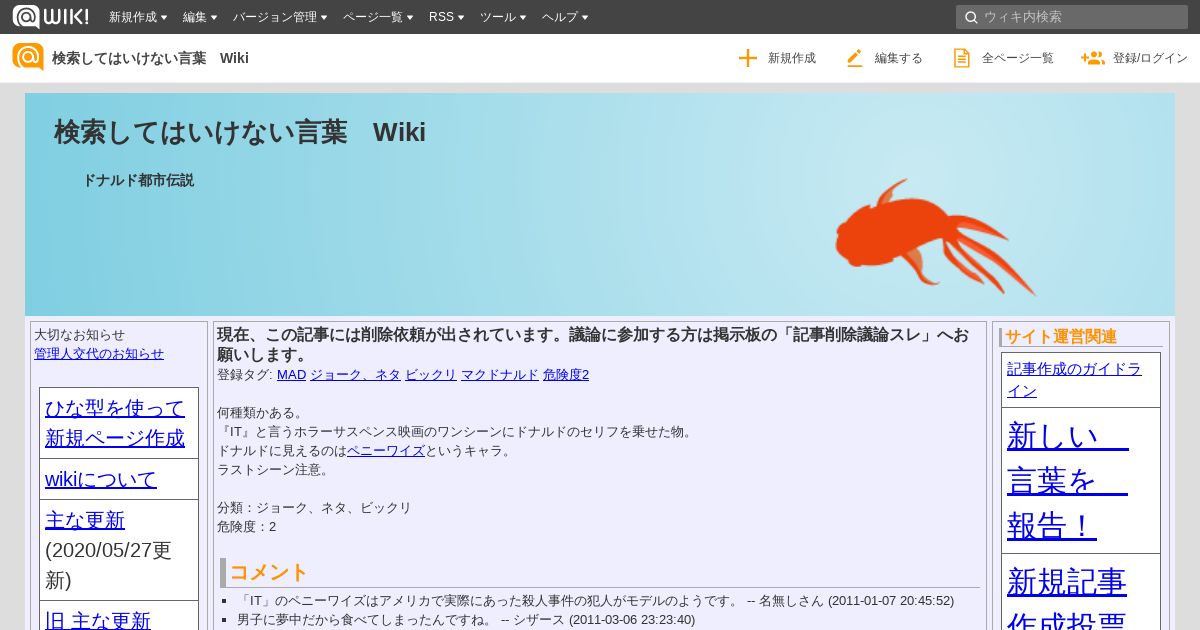Screen dimensions: 1200x630
Task: Click the ドナルド都市伝説 page title
Action: pyautogui.click(x=138, y=180)
